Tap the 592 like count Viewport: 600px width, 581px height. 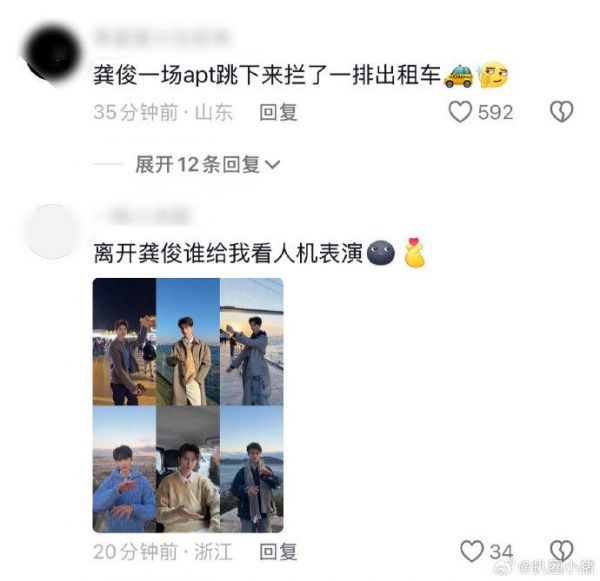pyautogui.click(x=495, y=113)
